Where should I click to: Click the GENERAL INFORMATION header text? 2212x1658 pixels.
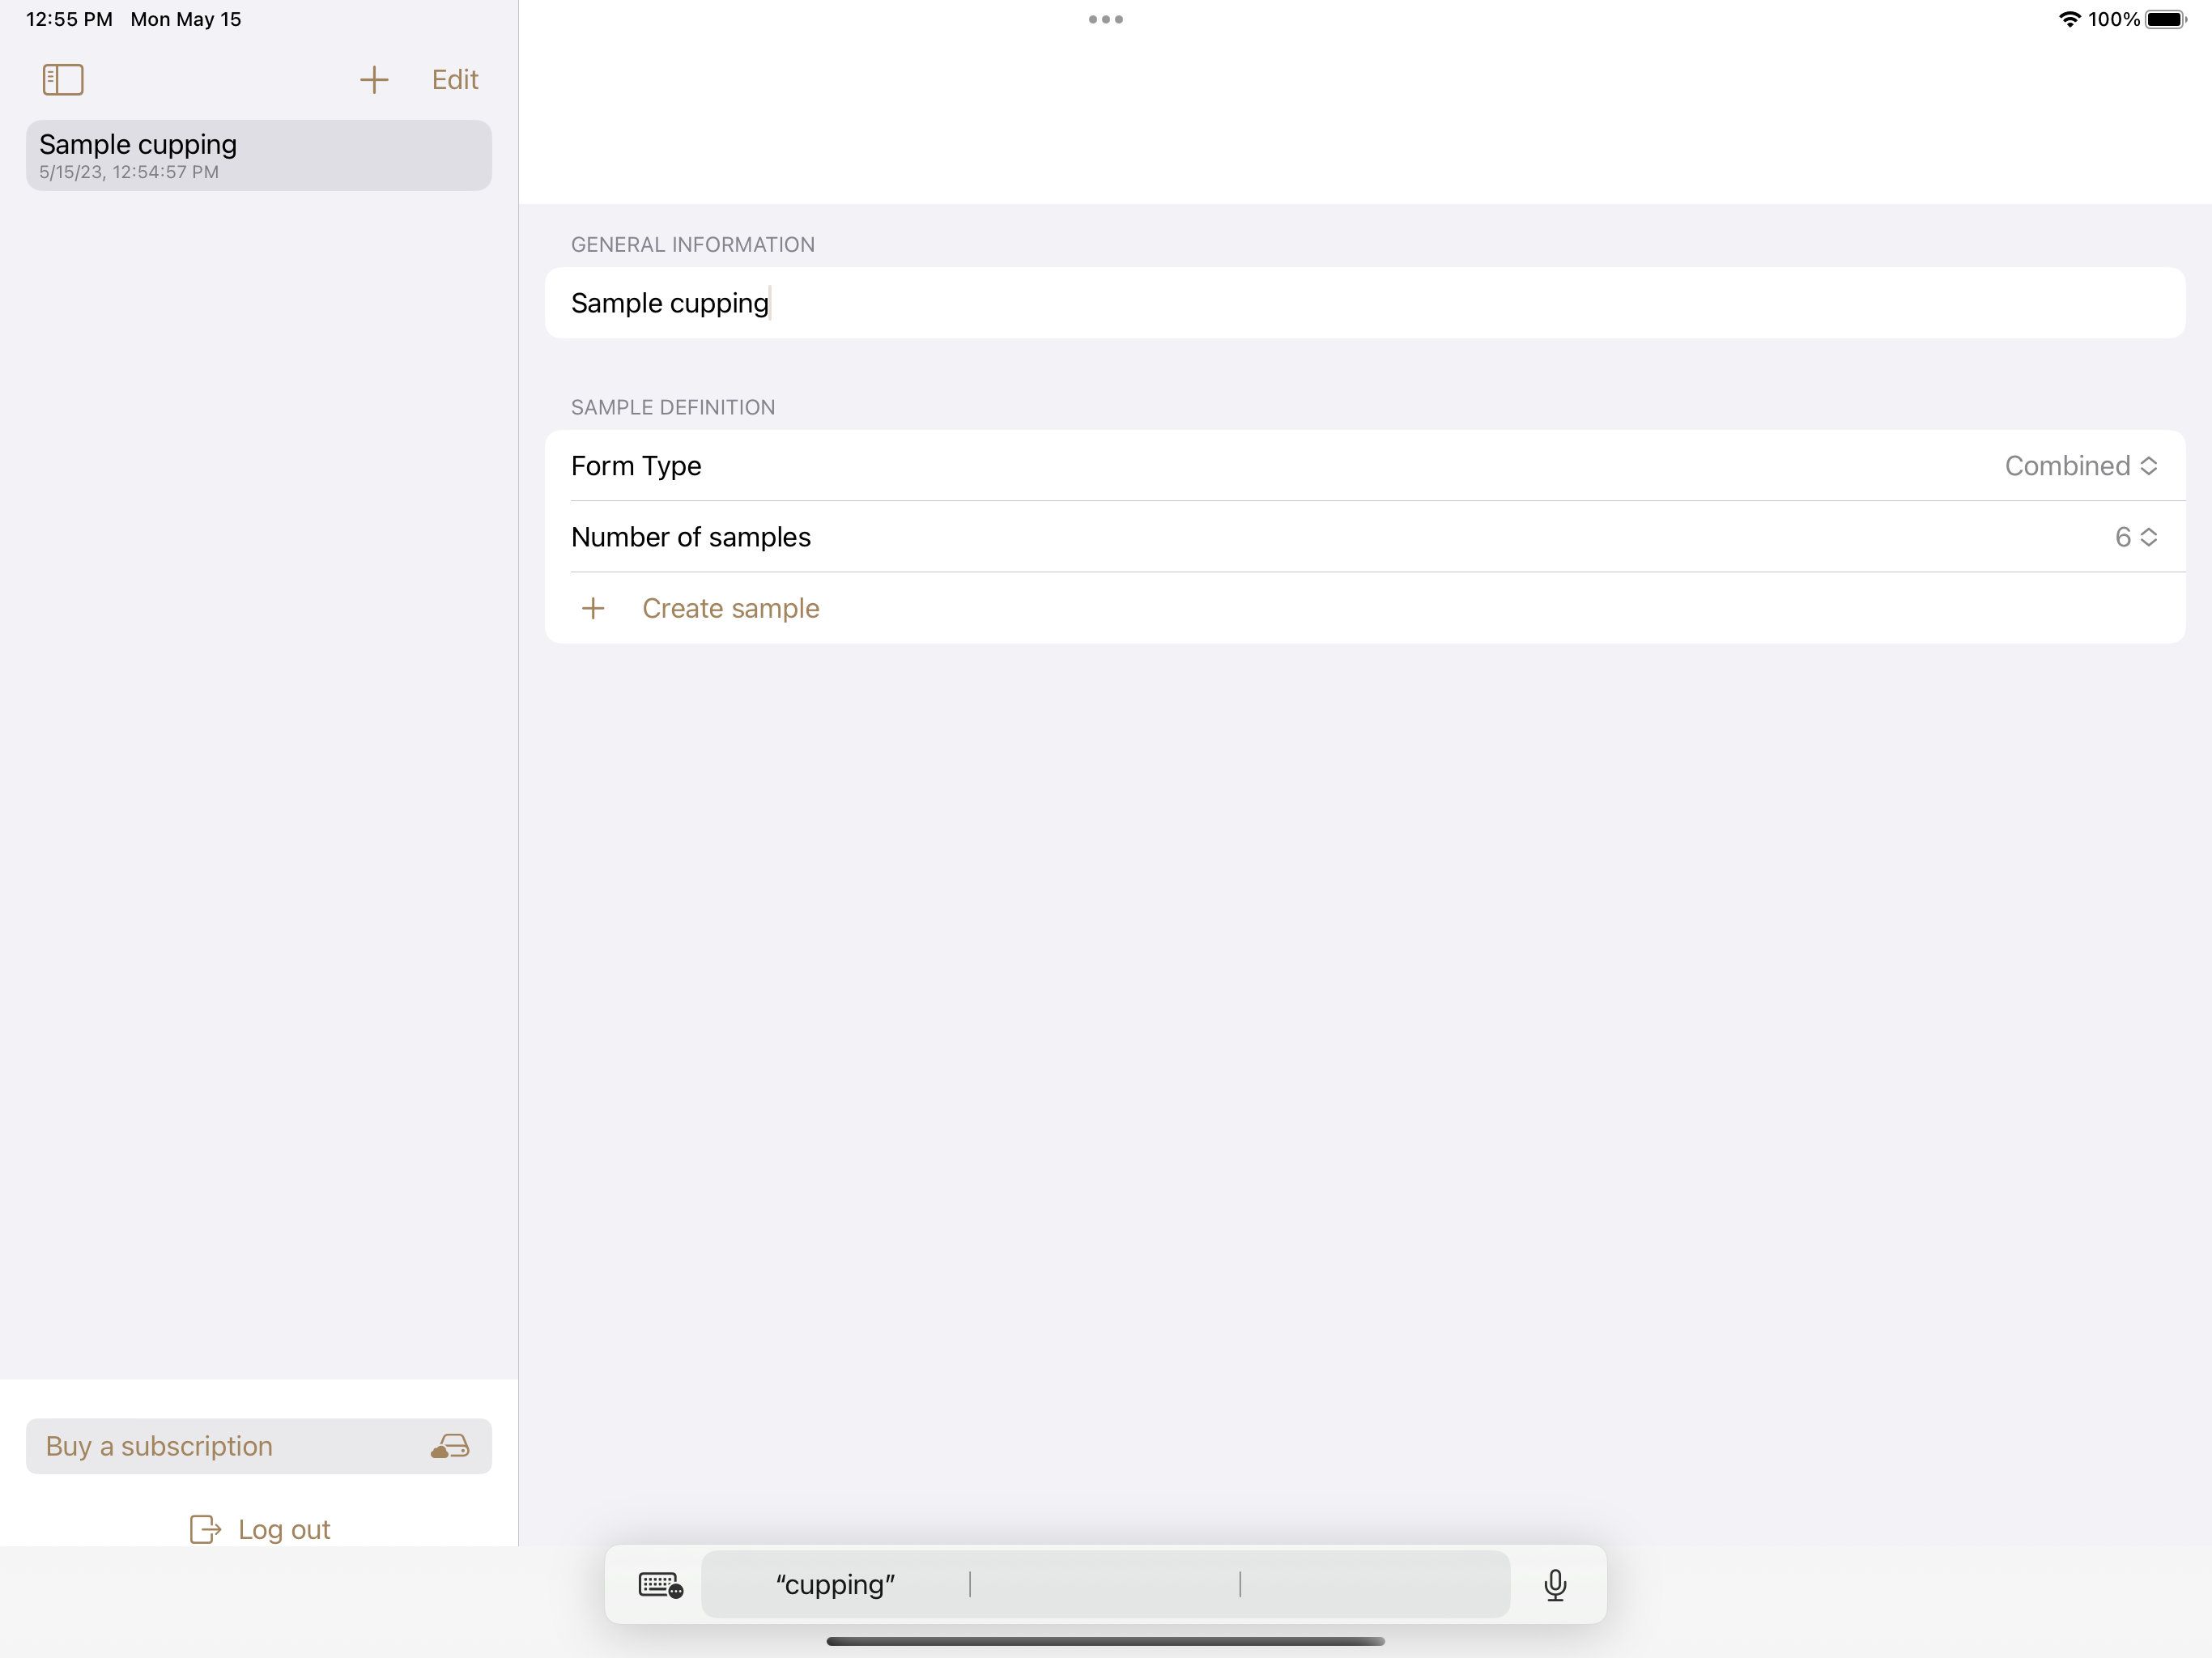point(693,245)
